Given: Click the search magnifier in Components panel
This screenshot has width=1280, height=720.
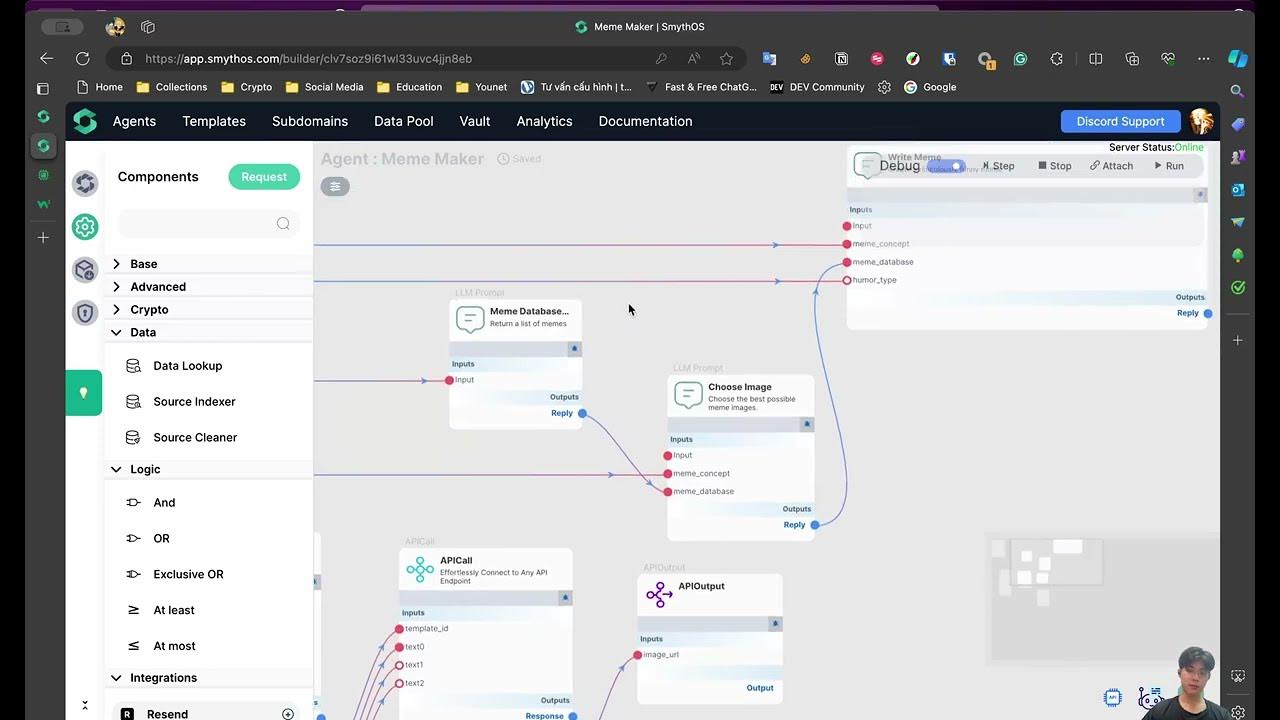Looking at the screenshot, I should 283,224.
